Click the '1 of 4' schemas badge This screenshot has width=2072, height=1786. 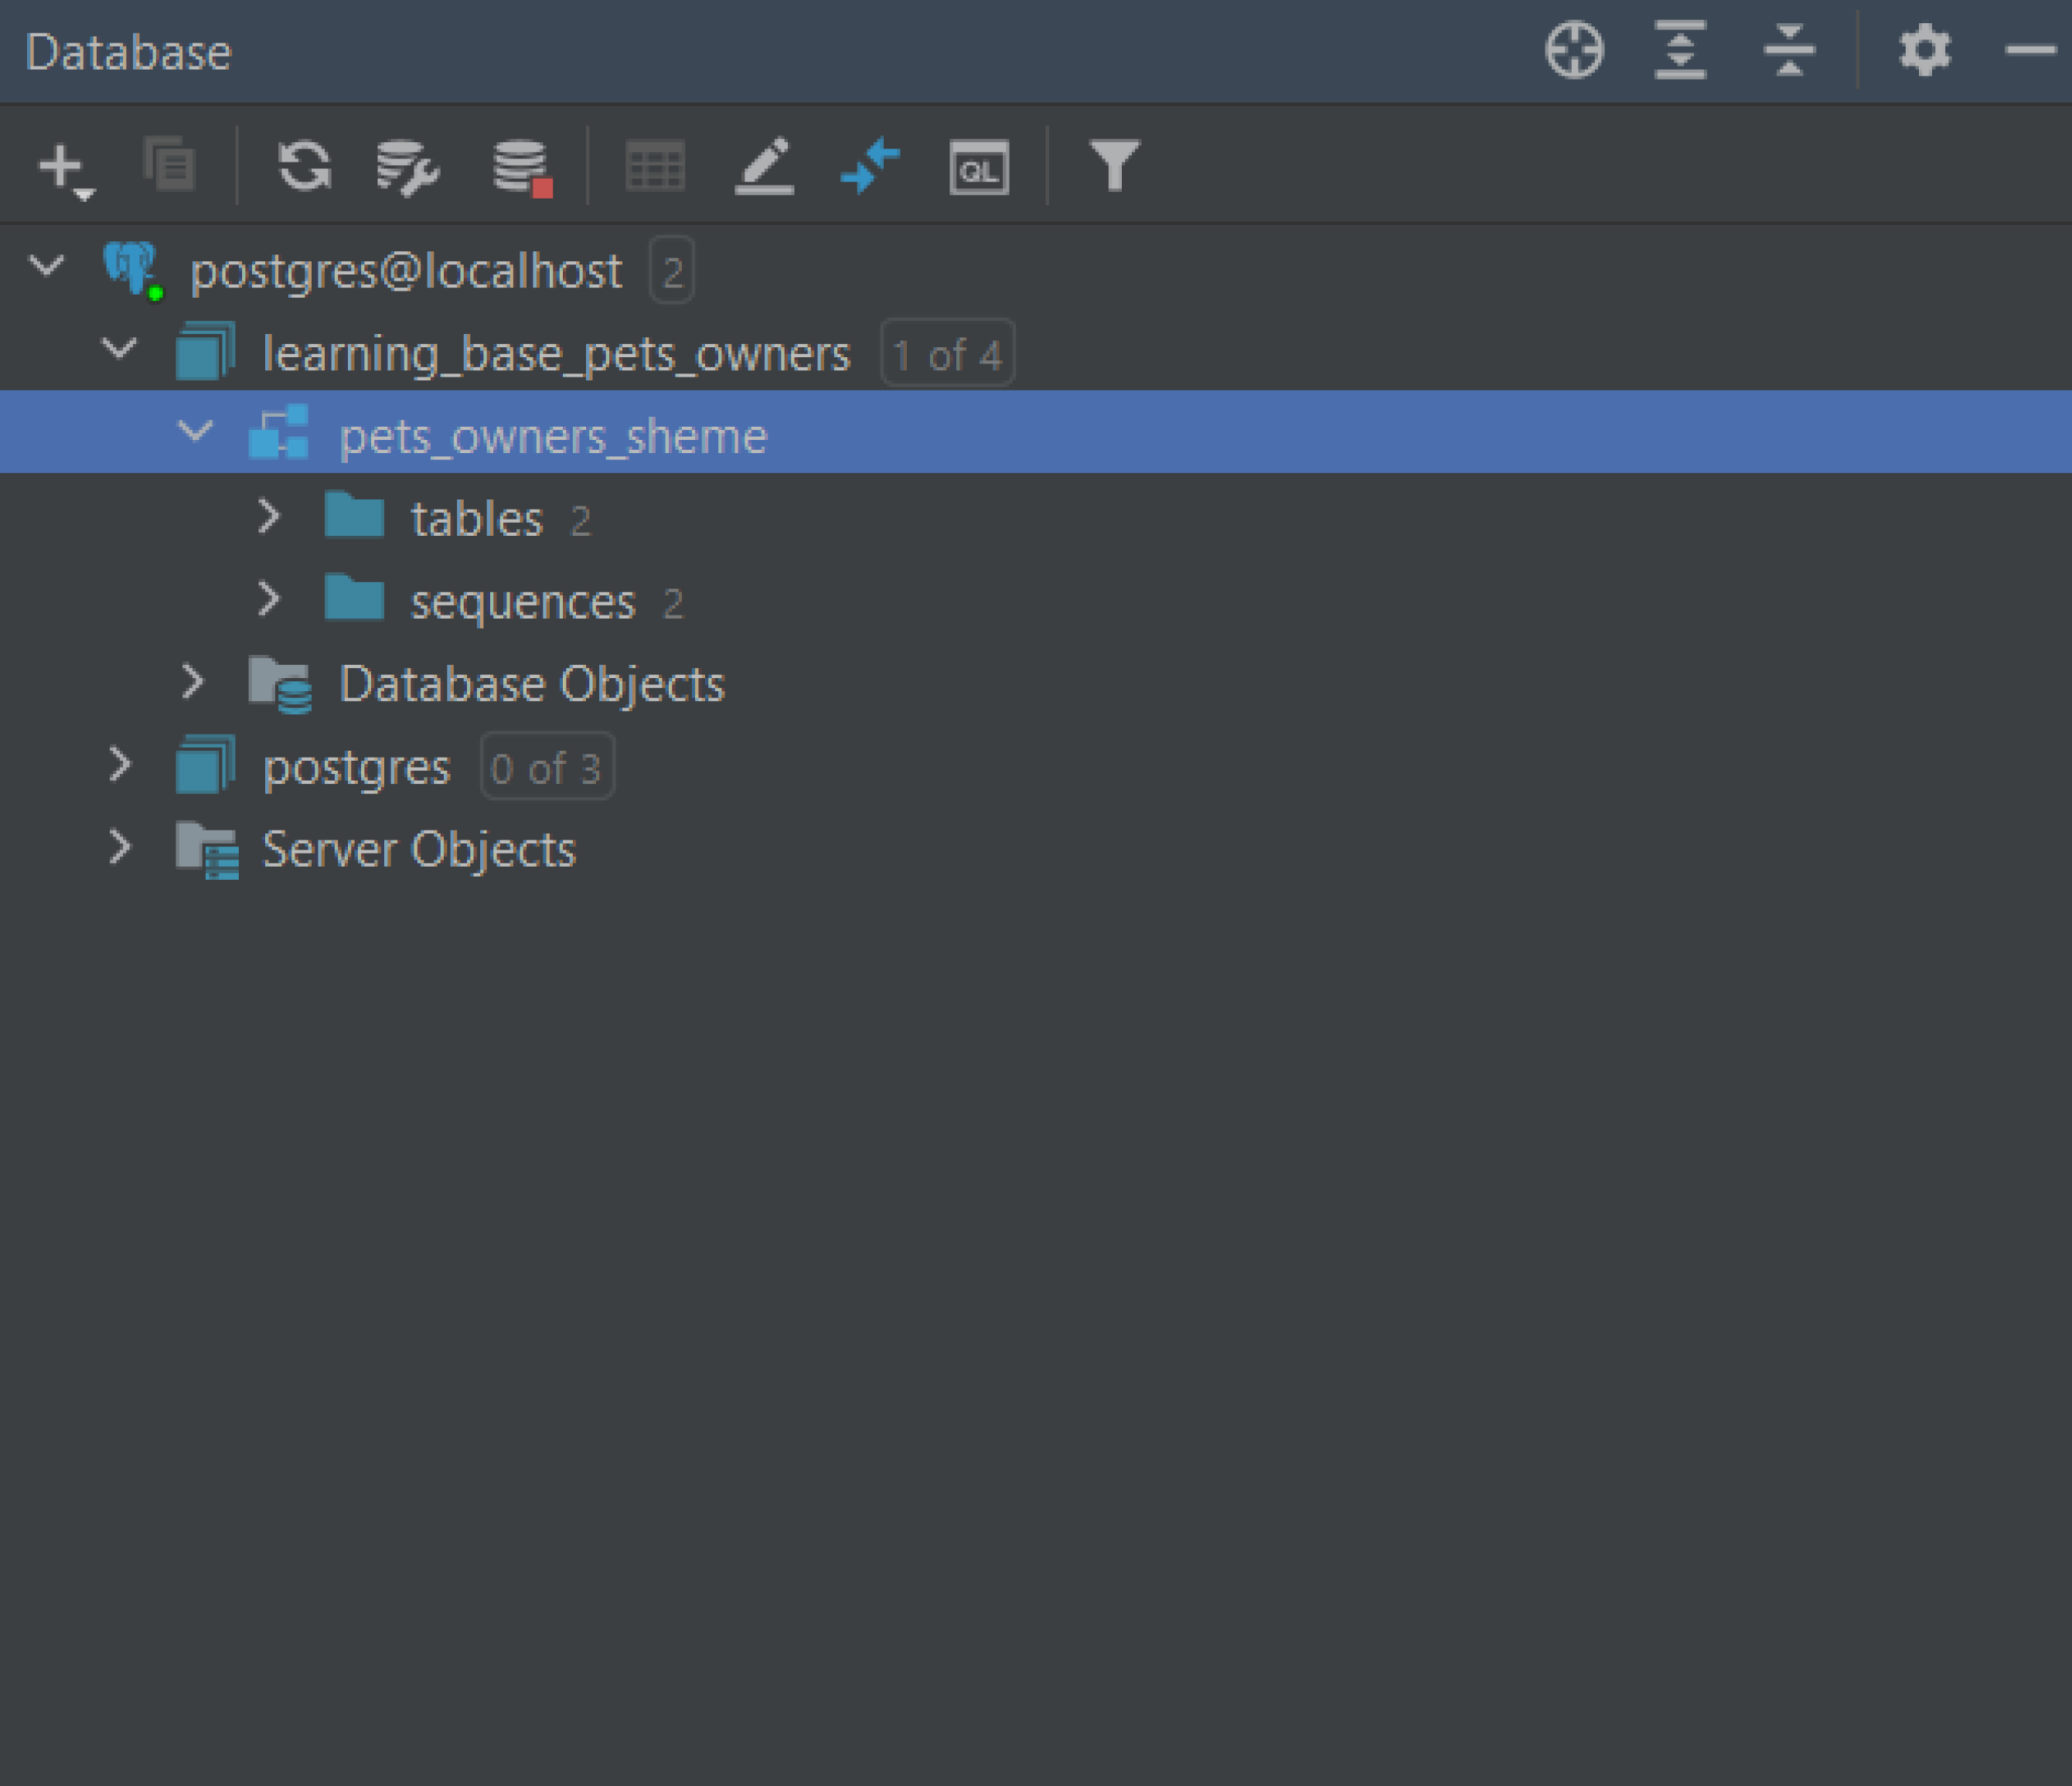(947, 353)
